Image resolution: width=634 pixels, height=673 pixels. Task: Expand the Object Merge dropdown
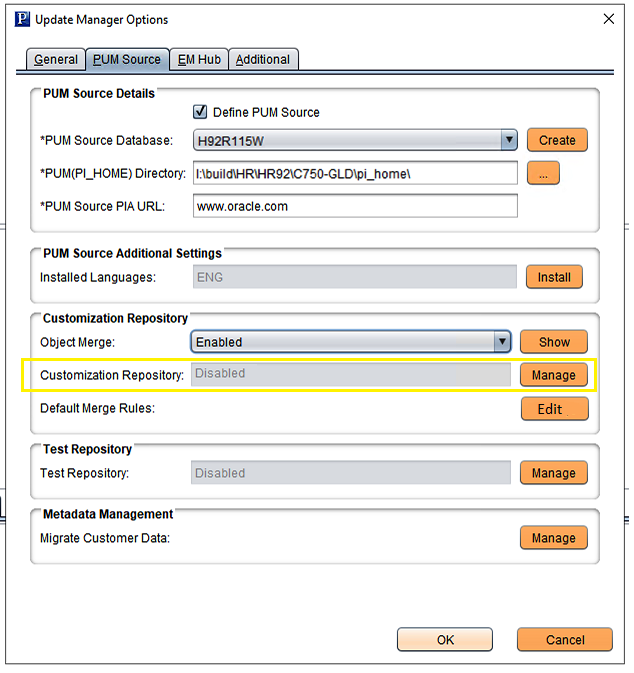(502, 342)
